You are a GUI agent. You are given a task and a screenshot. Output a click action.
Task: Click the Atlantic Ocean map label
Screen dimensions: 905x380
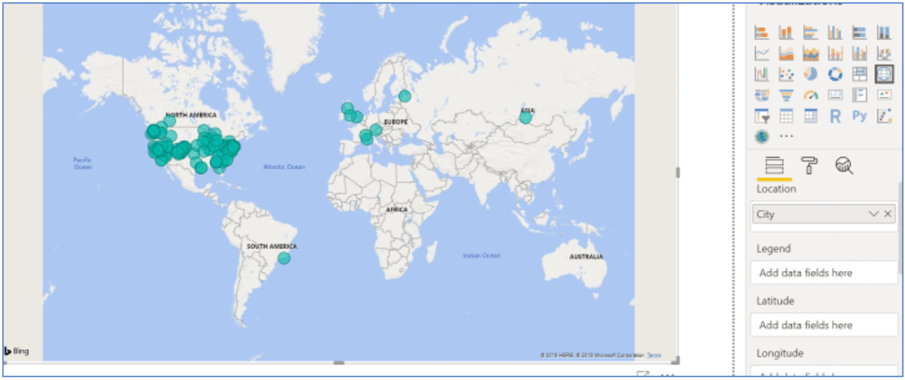tap(283, 167)
